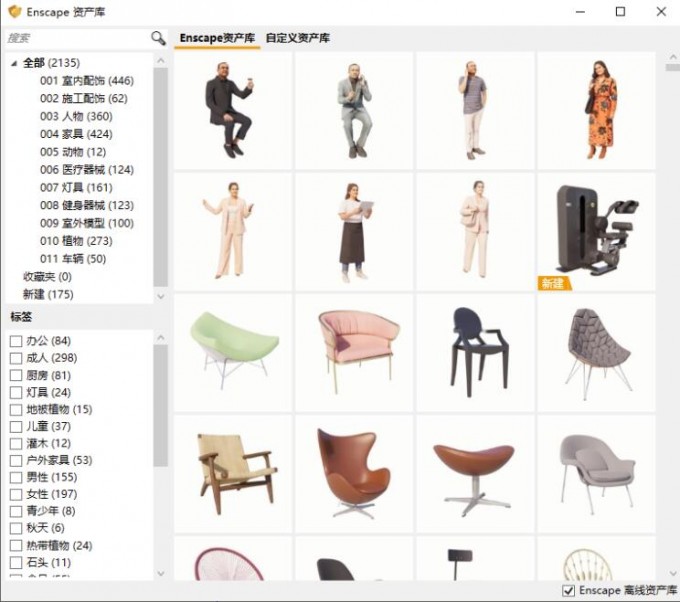Select category 003 人物 (360)
This screenshot has height=602, width=680.
pyautogui.click(x=76, y=116)
